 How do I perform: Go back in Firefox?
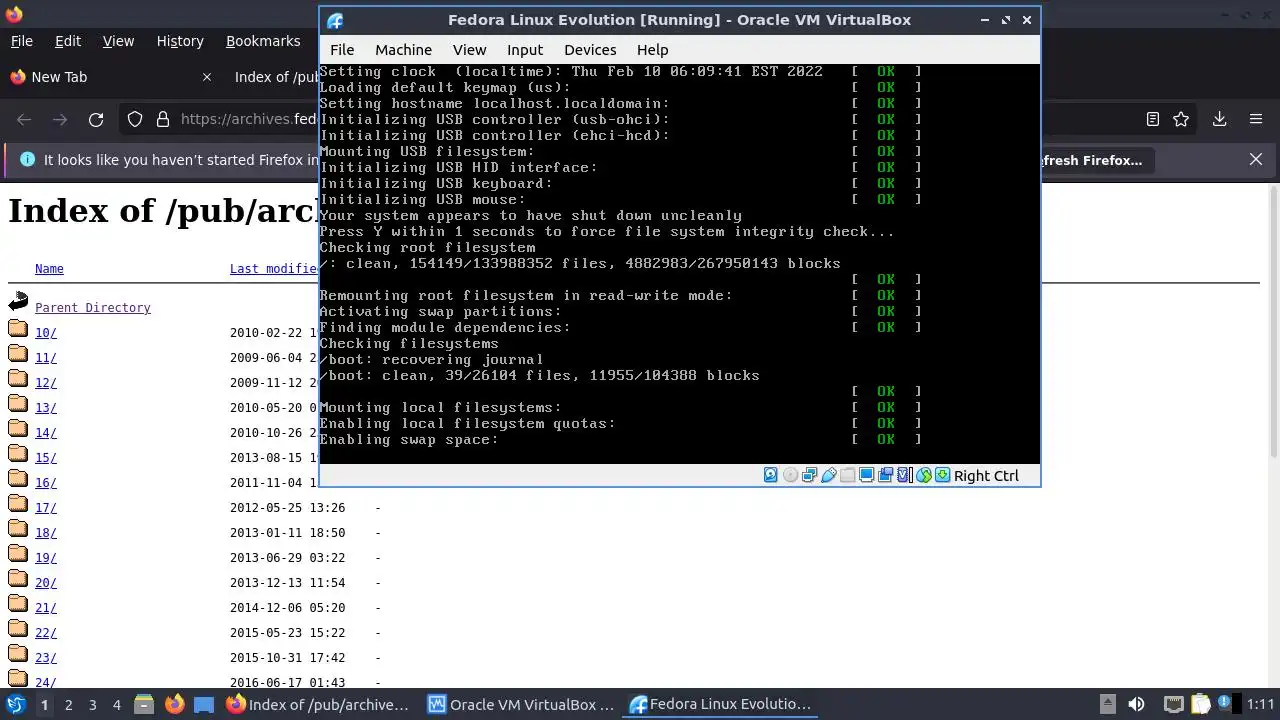pyautogui.click(x=24, y=119)
